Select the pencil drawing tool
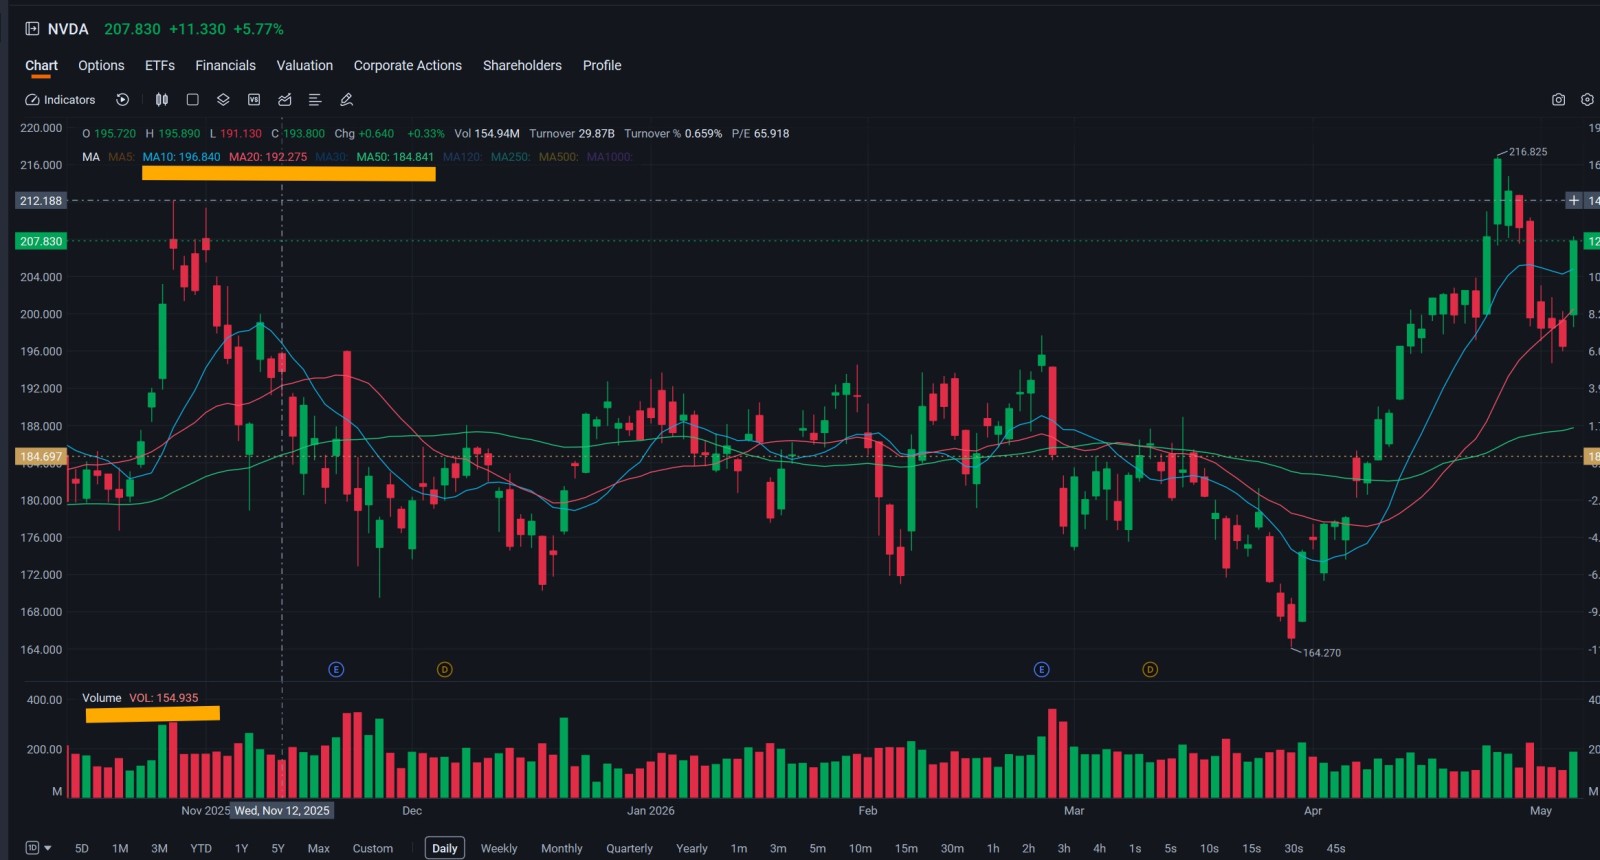The image size is (1600, 860). [x=346, y=100]
